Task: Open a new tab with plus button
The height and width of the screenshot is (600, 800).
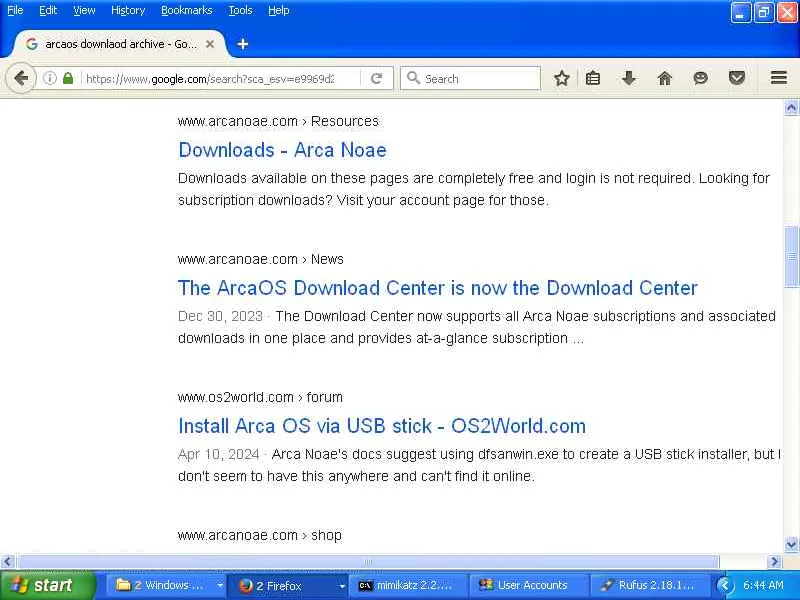Action: tap(243, 44)
